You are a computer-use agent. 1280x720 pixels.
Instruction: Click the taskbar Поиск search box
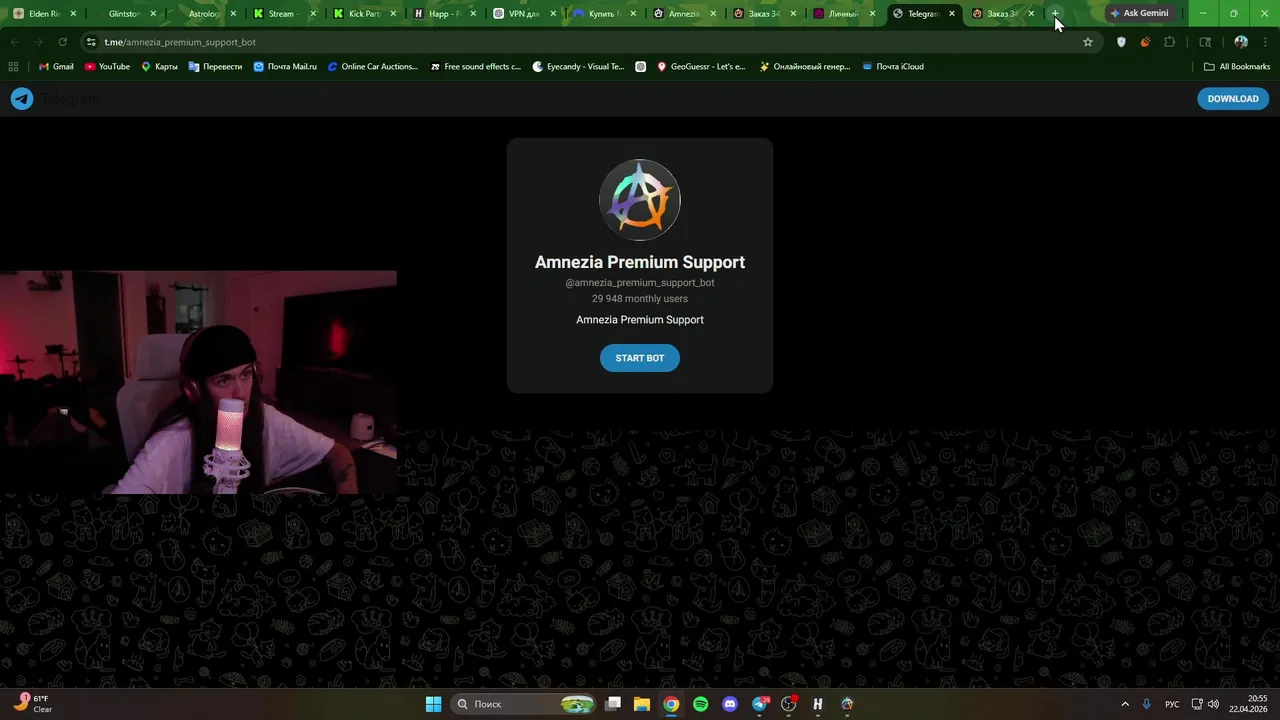524,704
